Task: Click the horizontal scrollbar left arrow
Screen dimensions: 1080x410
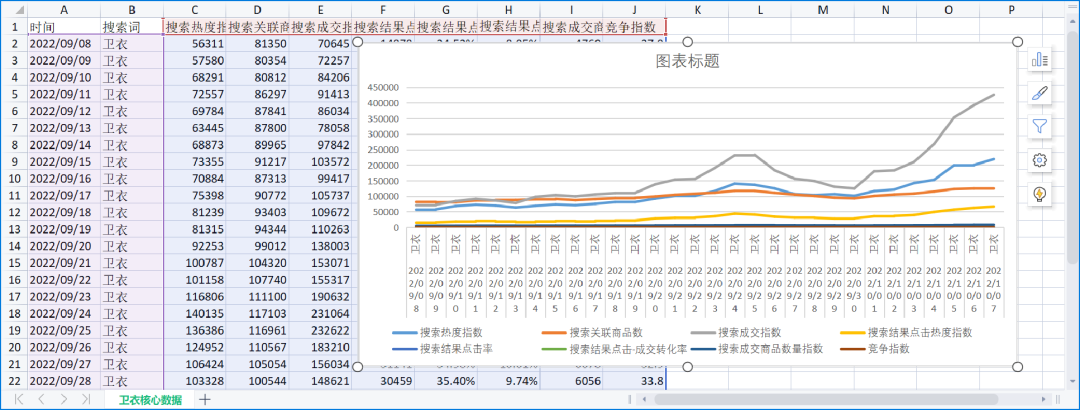Action: [x=643, y=399]
